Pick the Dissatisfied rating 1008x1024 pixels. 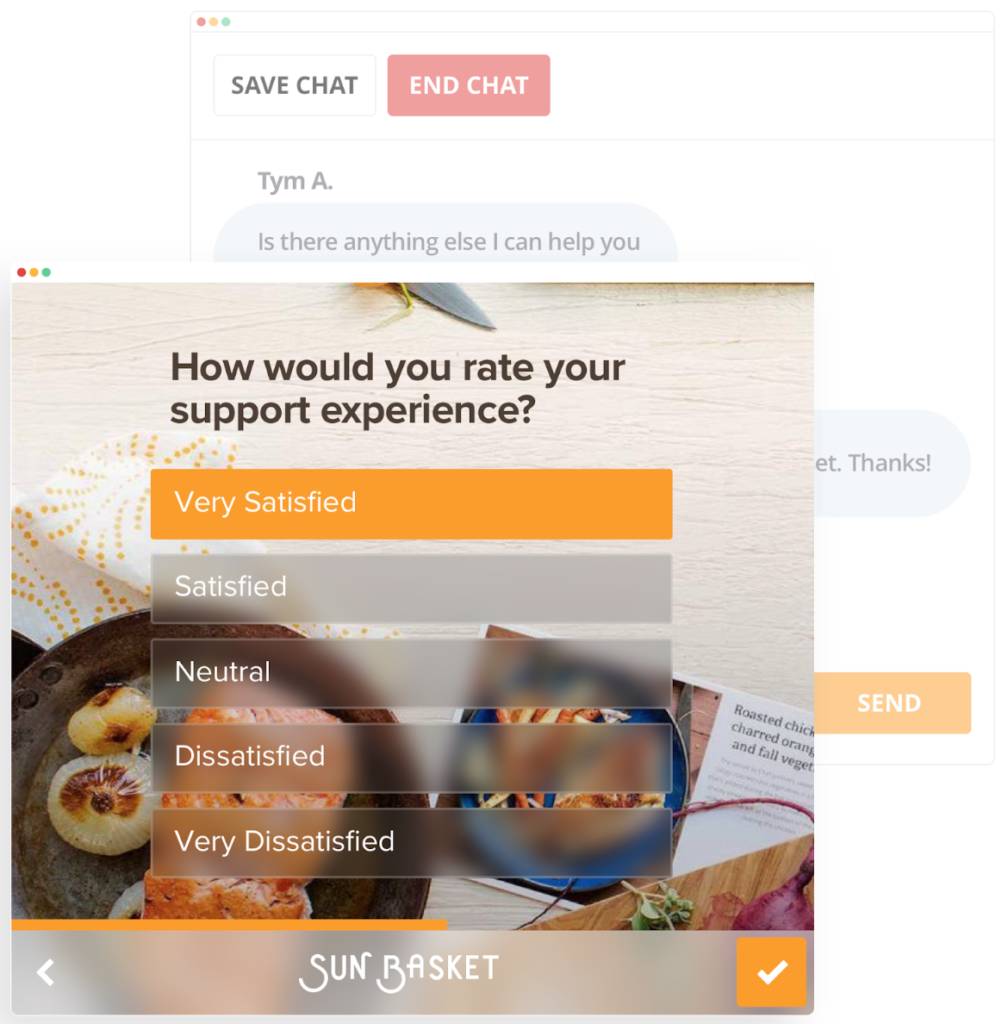pos(411,758)
